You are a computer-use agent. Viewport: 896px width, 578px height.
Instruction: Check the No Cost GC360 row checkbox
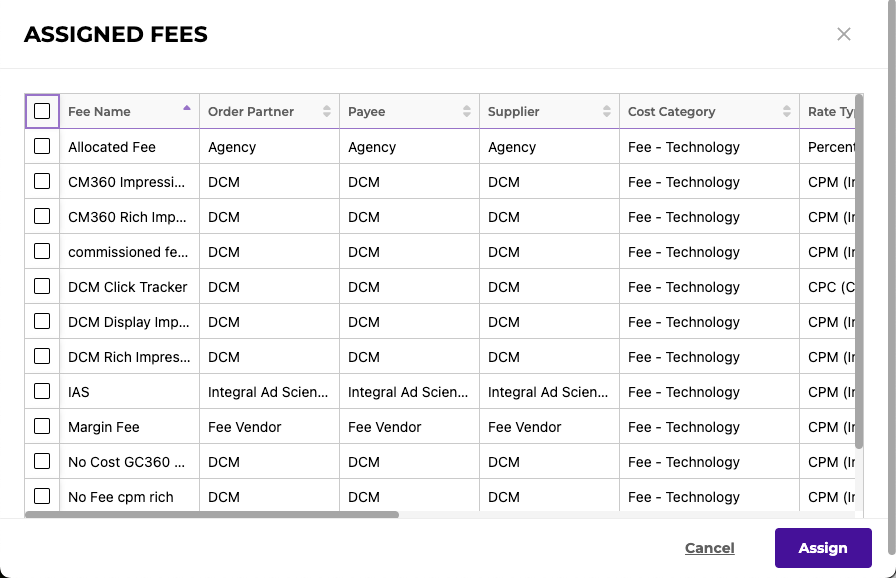(42, 461)
